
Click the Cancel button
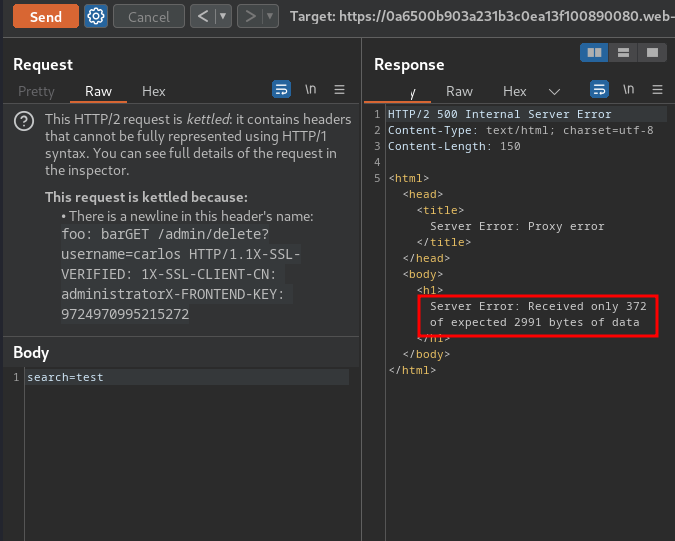[149, 16]
